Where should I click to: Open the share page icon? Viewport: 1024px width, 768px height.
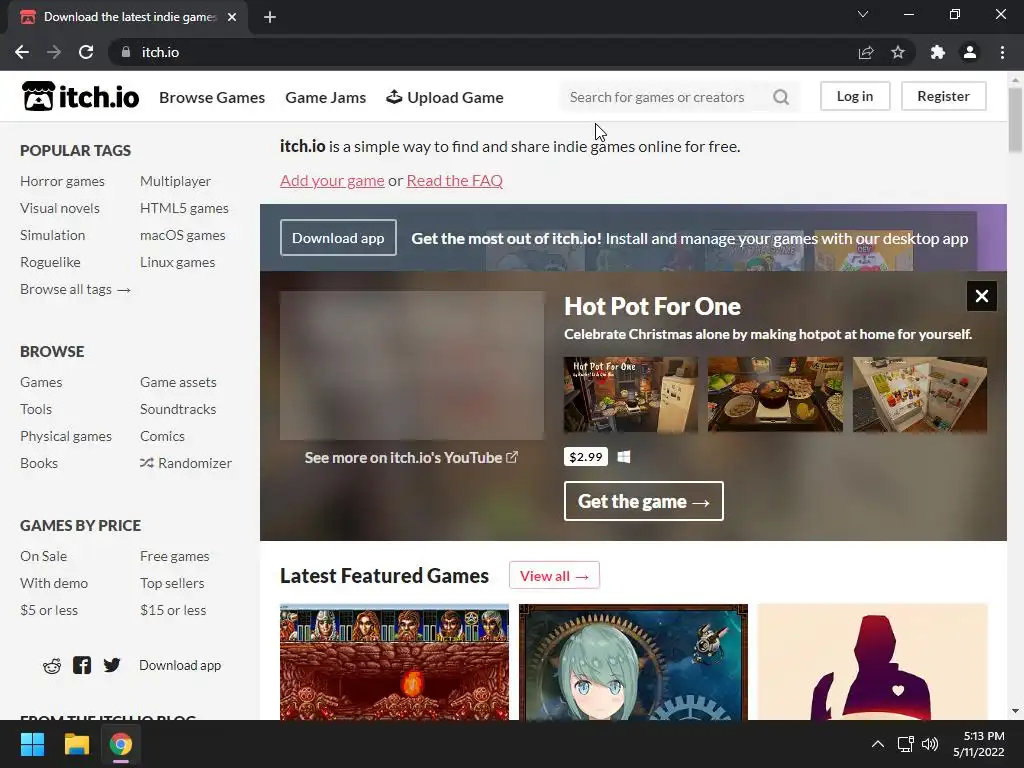click(x=866, y=52)
